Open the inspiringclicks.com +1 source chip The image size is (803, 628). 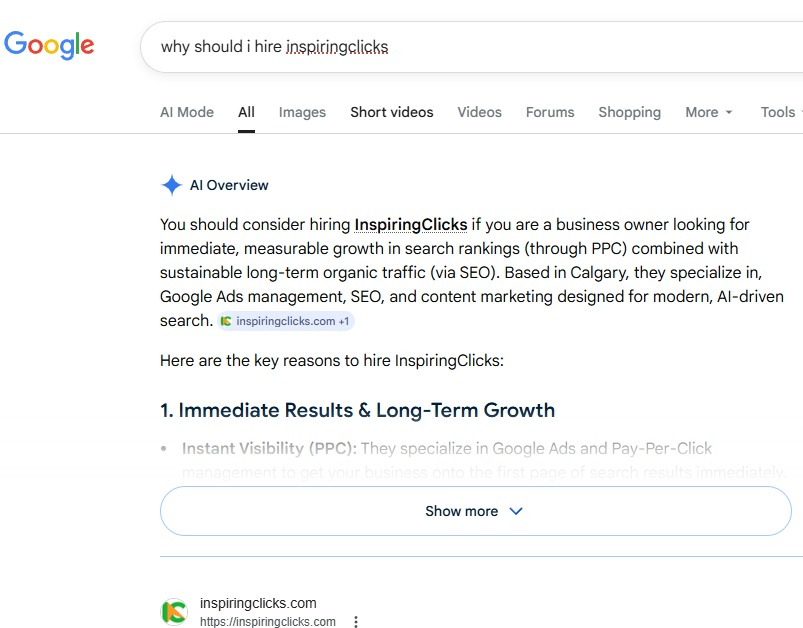286,321
